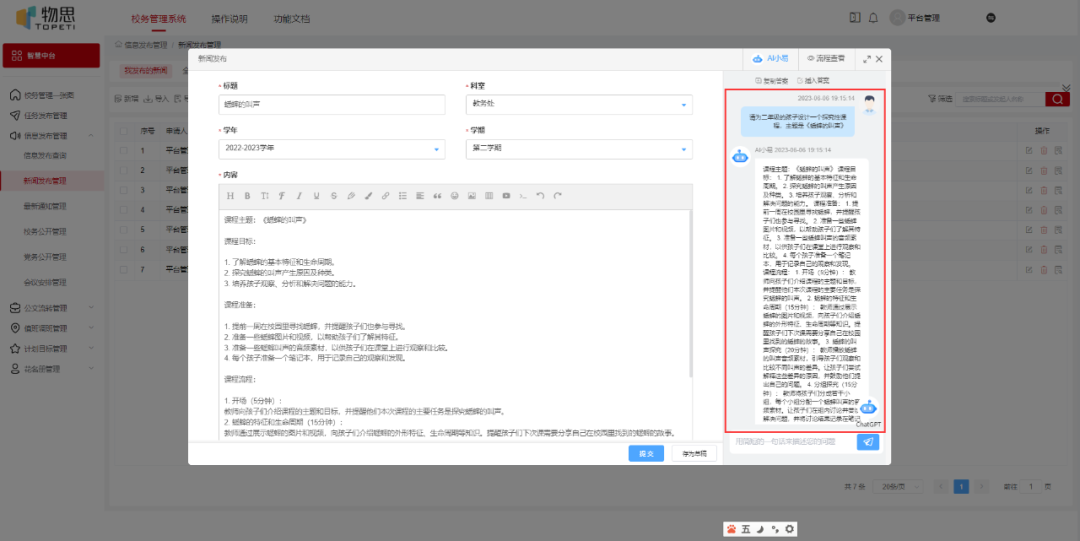The height and width of the screenshot is (541, 1080).
Task: Apply bold formatting in the editor toolbar
Action: tap(248, 195)
